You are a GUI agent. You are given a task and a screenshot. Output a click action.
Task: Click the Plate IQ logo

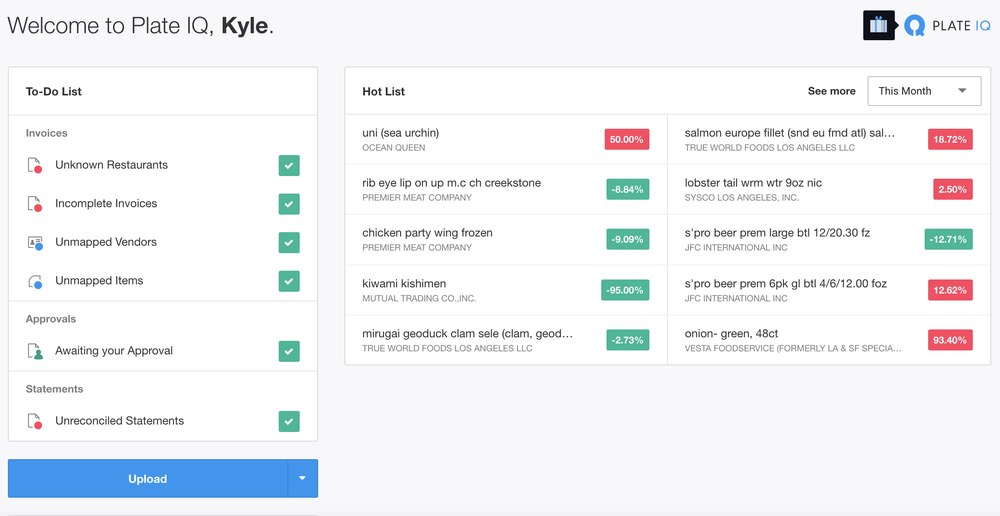(x=946, y=25)
